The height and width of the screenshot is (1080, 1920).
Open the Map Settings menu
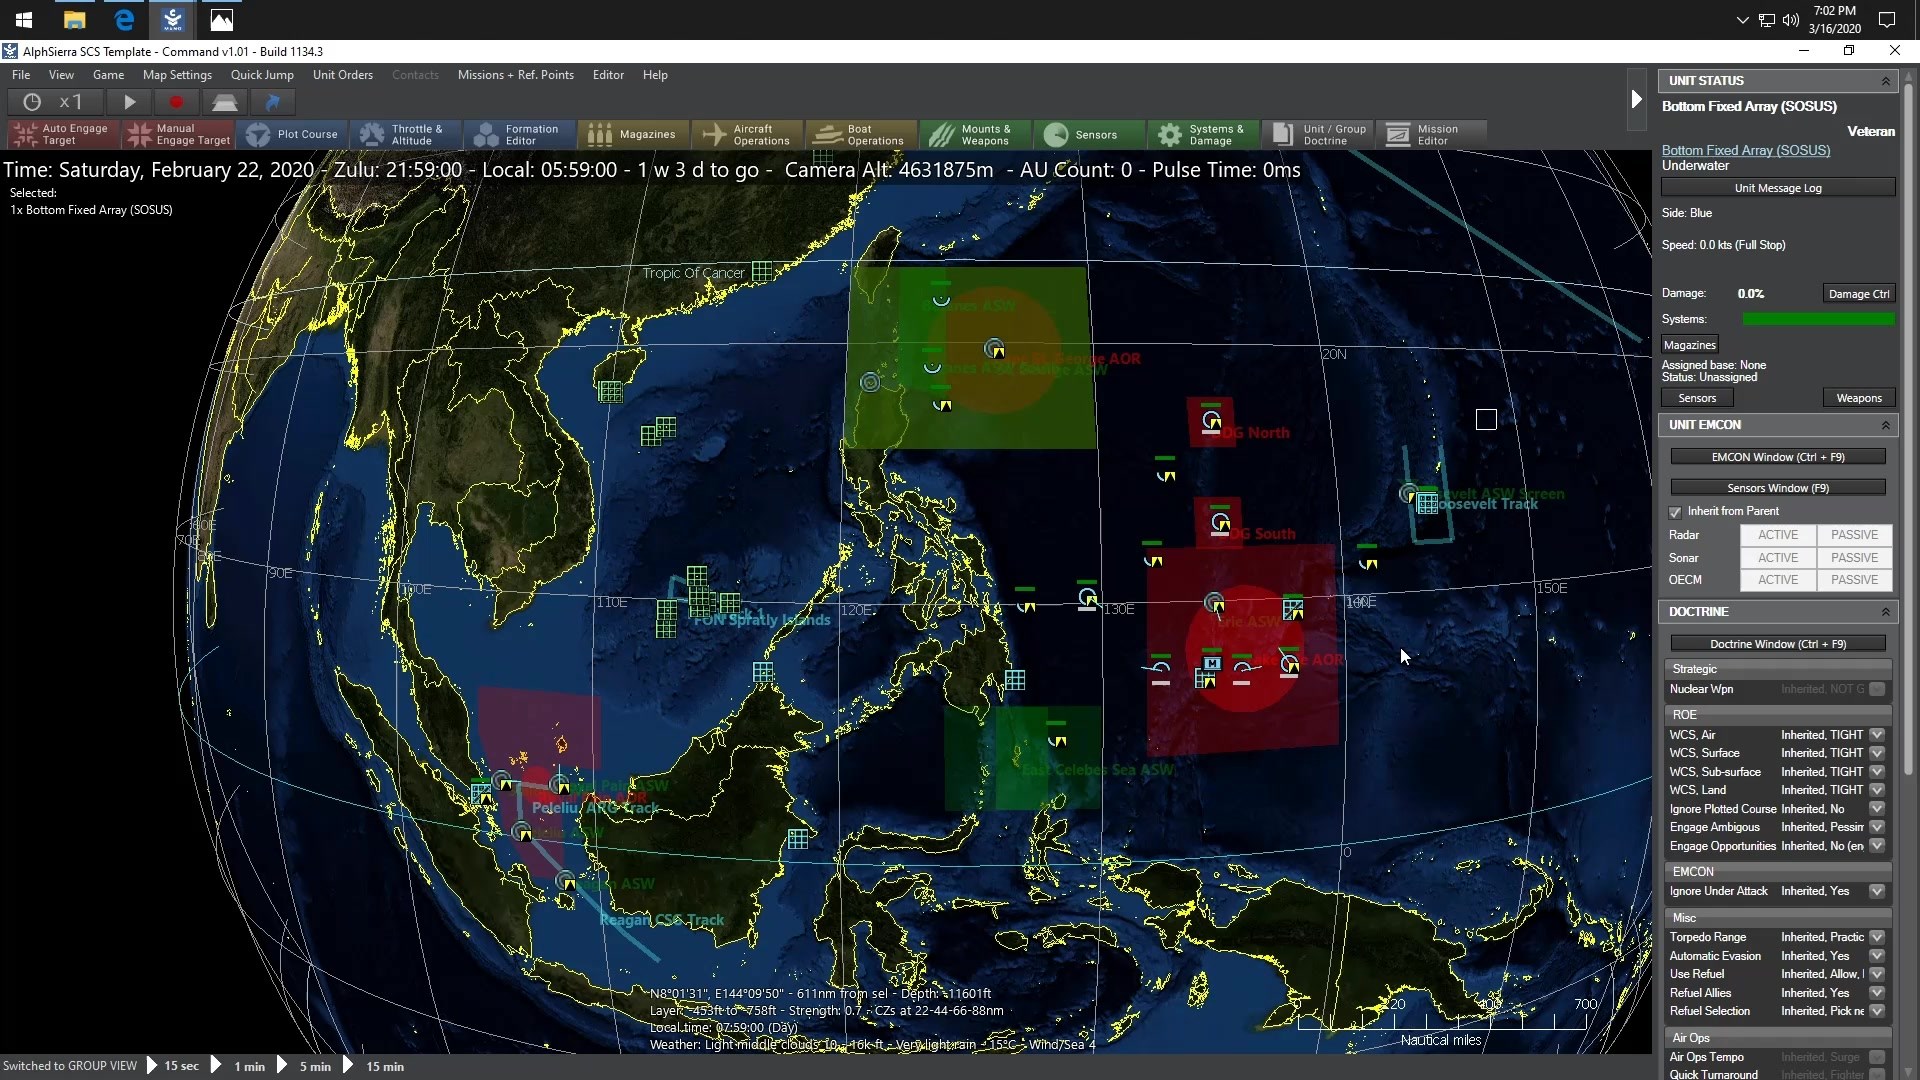point(177,75)
